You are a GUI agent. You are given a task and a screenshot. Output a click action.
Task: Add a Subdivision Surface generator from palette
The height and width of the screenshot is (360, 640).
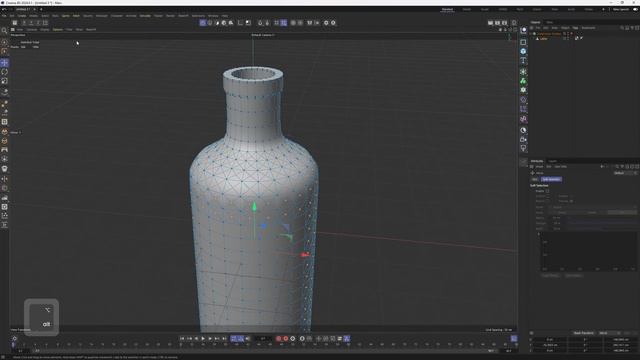coord(523,72)
